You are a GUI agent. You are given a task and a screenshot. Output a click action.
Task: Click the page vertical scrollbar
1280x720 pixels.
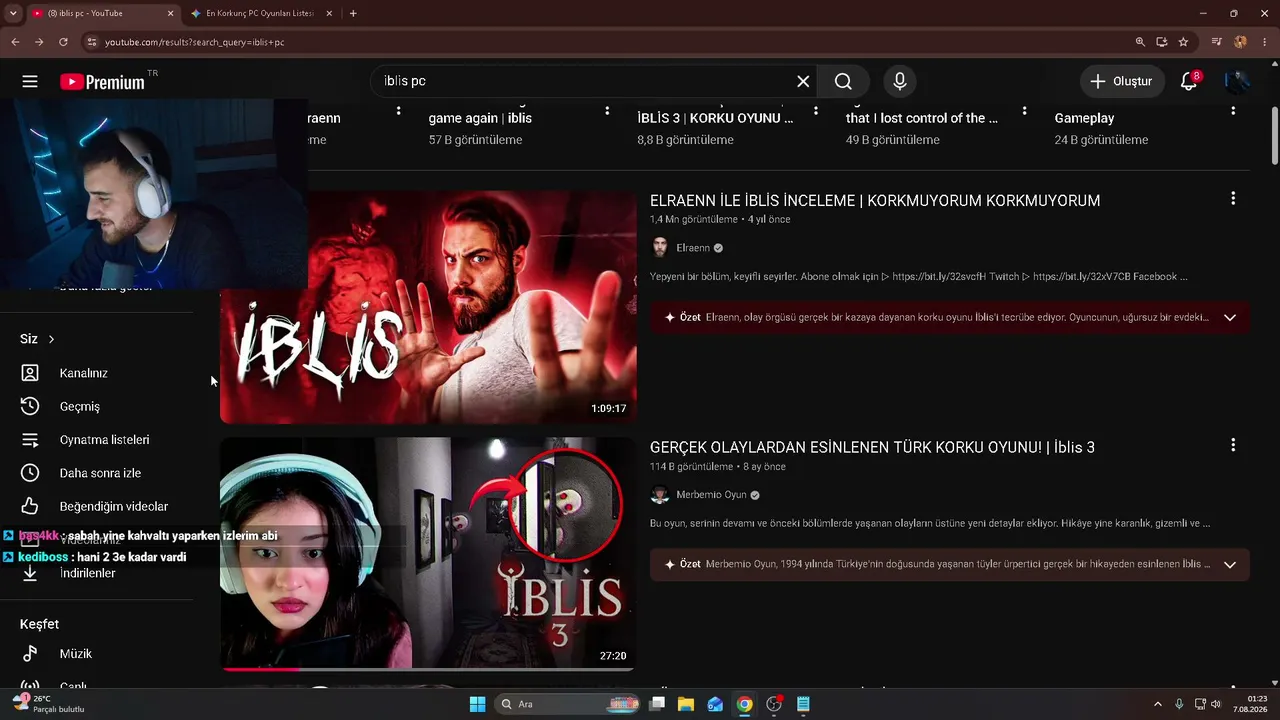[x=1275, y=135]
